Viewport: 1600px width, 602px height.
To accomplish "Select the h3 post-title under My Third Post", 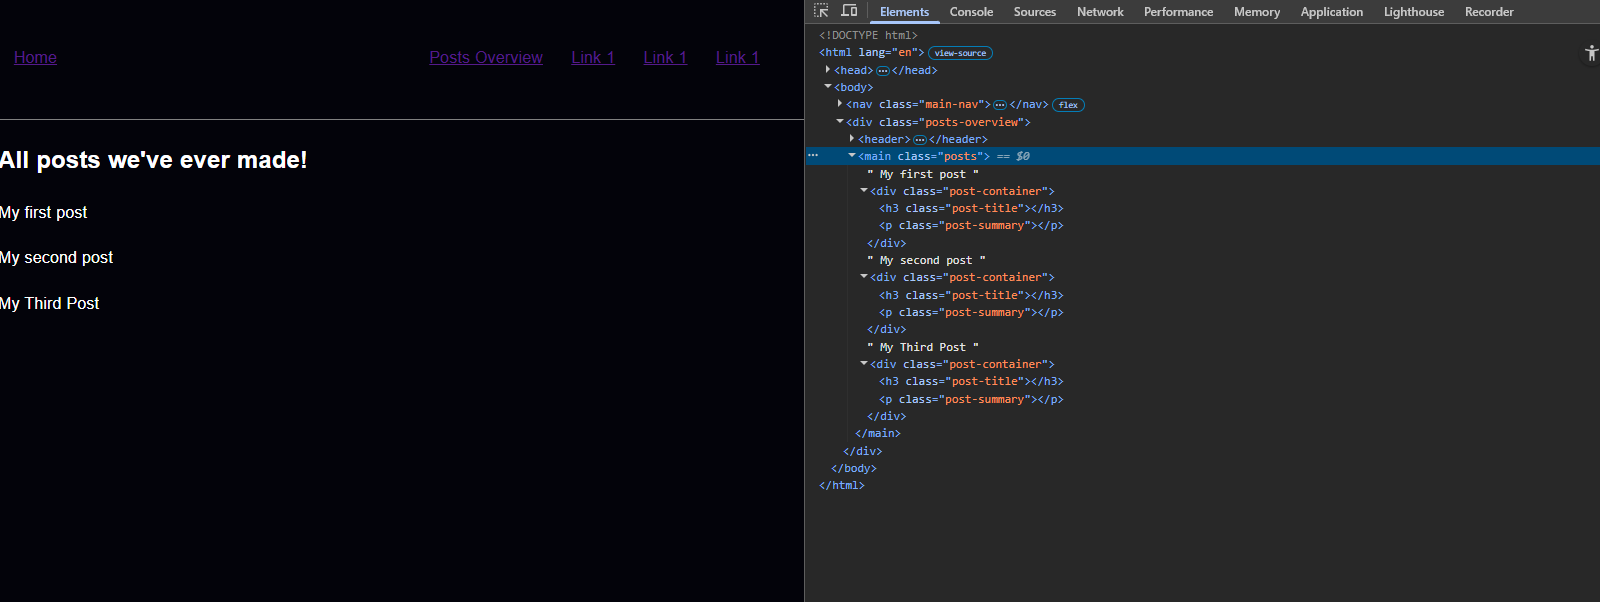I will (971, 381).
